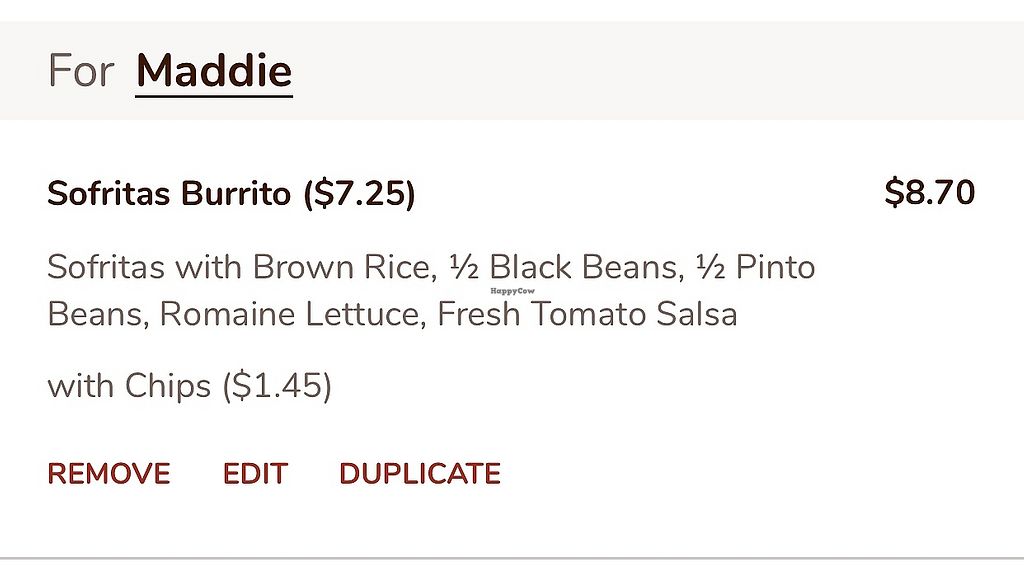Image resolution: width=1024 pixels, height=582 pixels.
Task: Click the "For" label in the header
Action: [81, 72]
